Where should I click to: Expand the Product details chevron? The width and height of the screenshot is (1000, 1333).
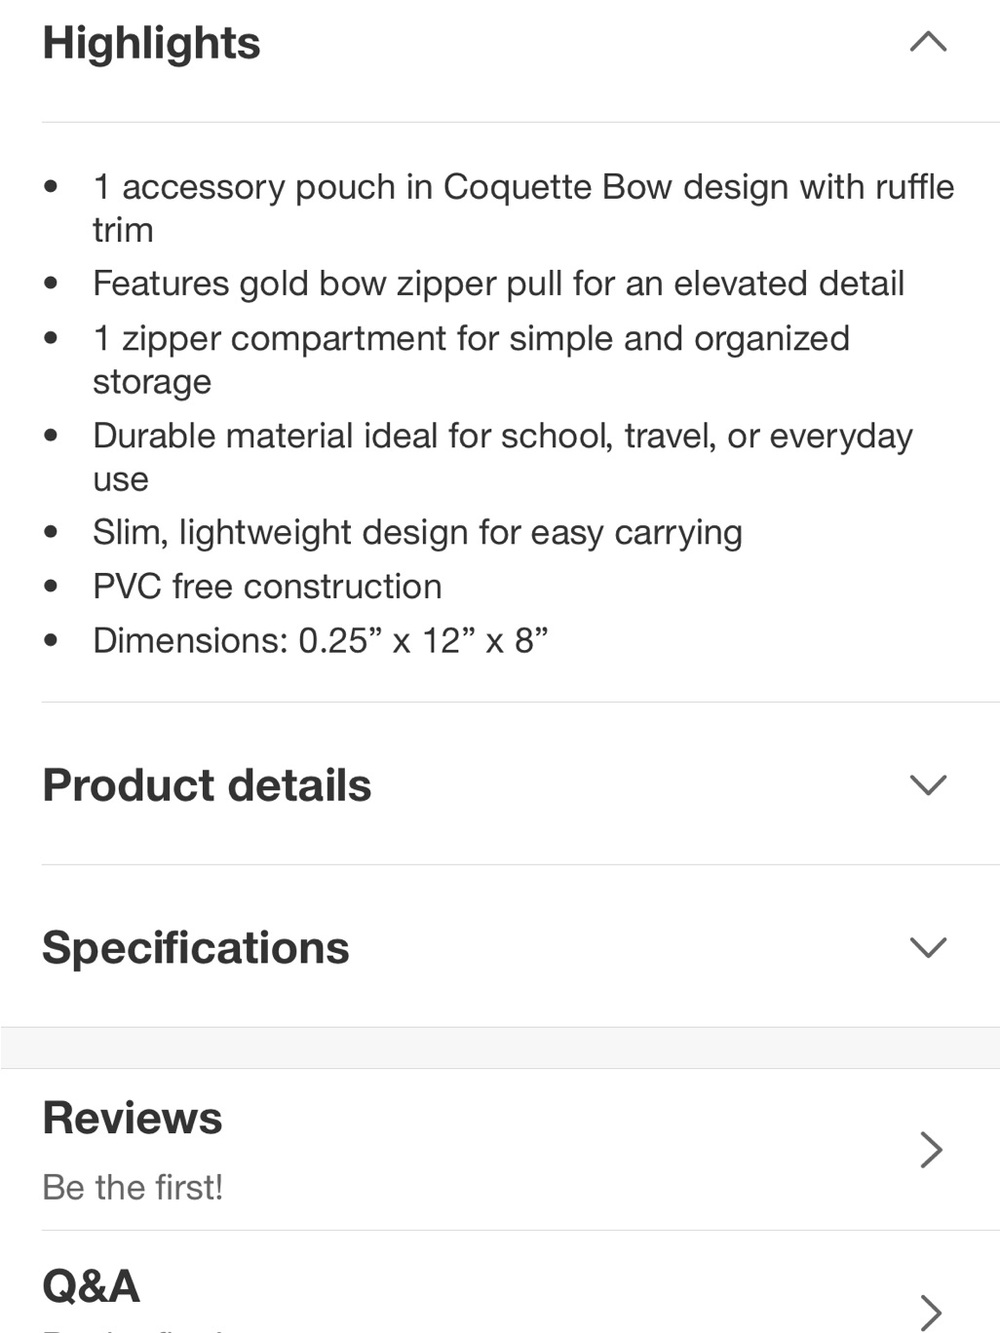[x=928, y=785]
